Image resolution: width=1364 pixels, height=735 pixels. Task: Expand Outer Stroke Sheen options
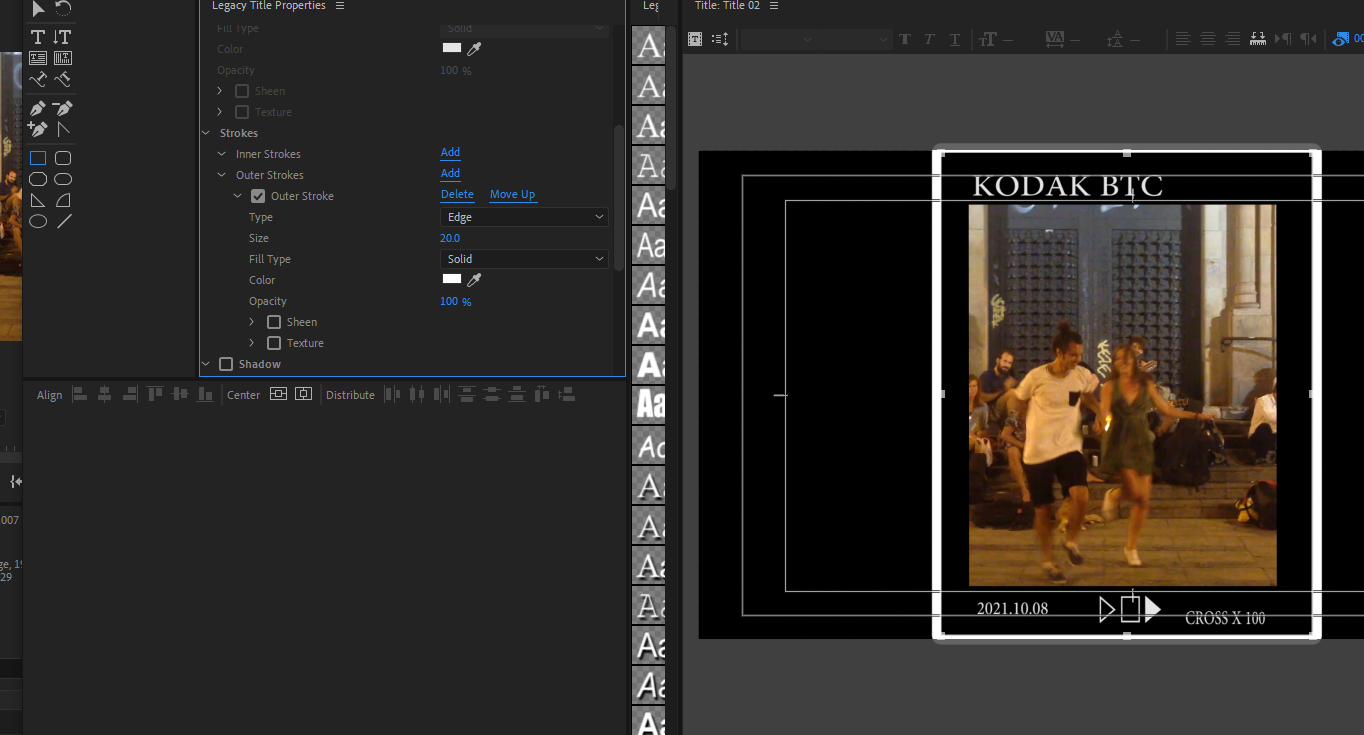tap(254, 322)
